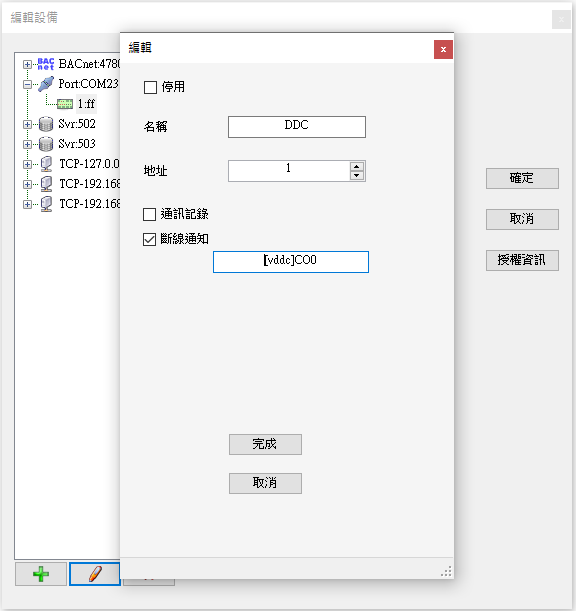
Task: Click the BACnet icon in the tree
Action: pos(46,64)
